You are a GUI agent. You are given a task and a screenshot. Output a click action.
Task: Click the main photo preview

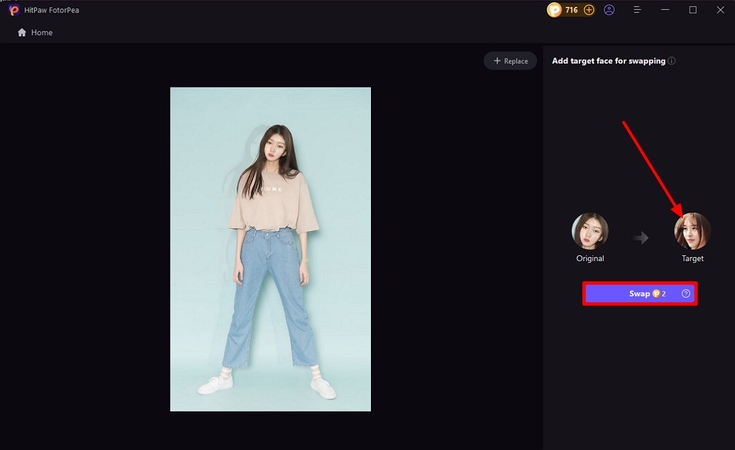coord(270,249)
